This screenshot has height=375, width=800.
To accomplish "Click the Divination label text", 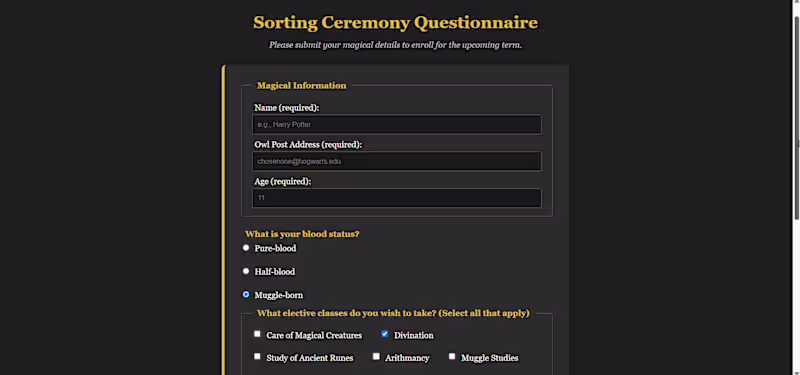I will [x=414, y=336].
